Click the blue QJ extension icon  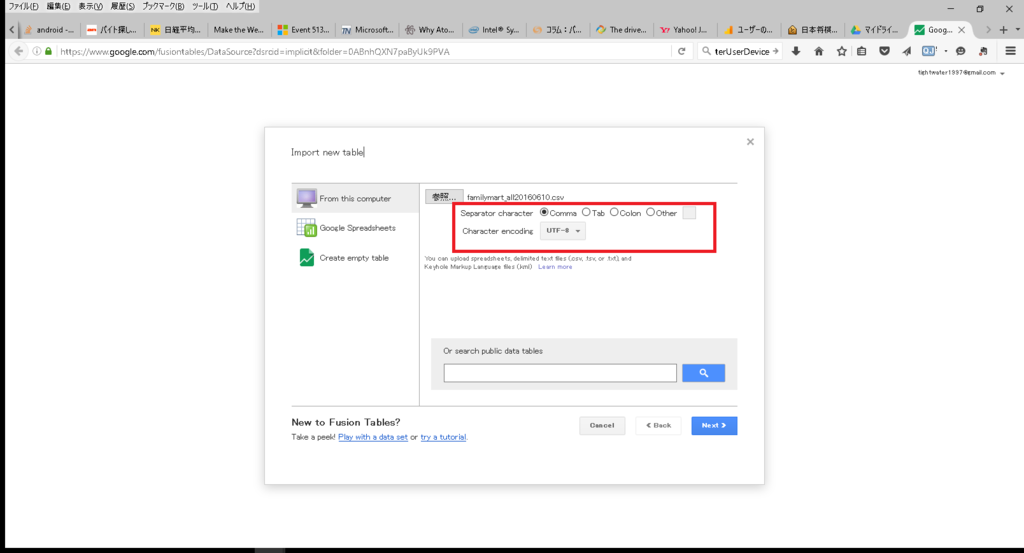(928, 51)
